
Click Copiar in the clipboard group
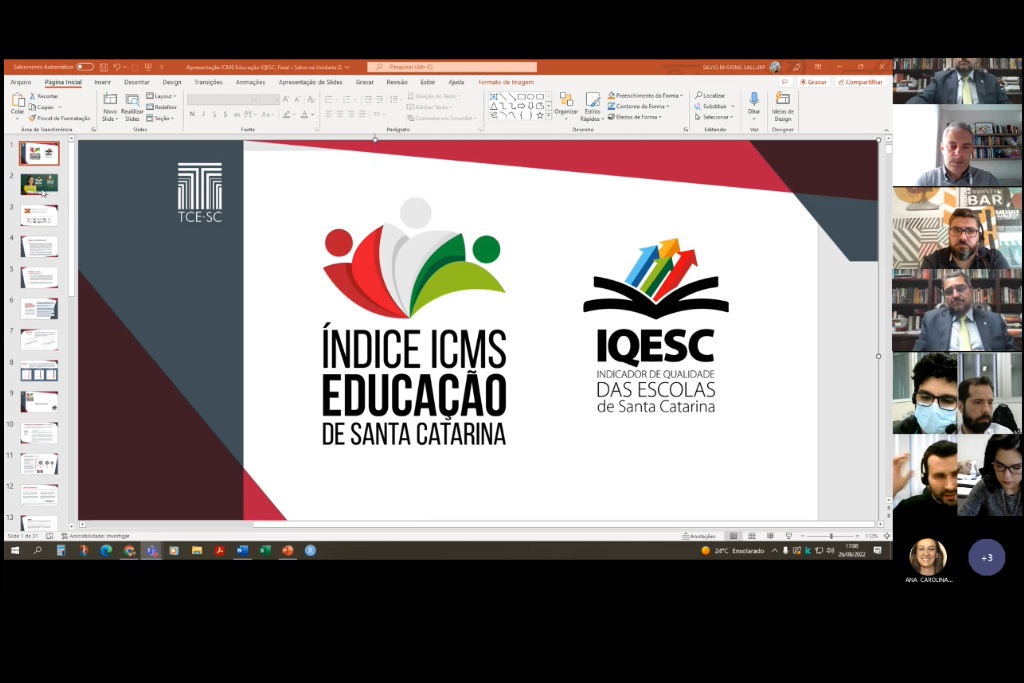[42, 107]
